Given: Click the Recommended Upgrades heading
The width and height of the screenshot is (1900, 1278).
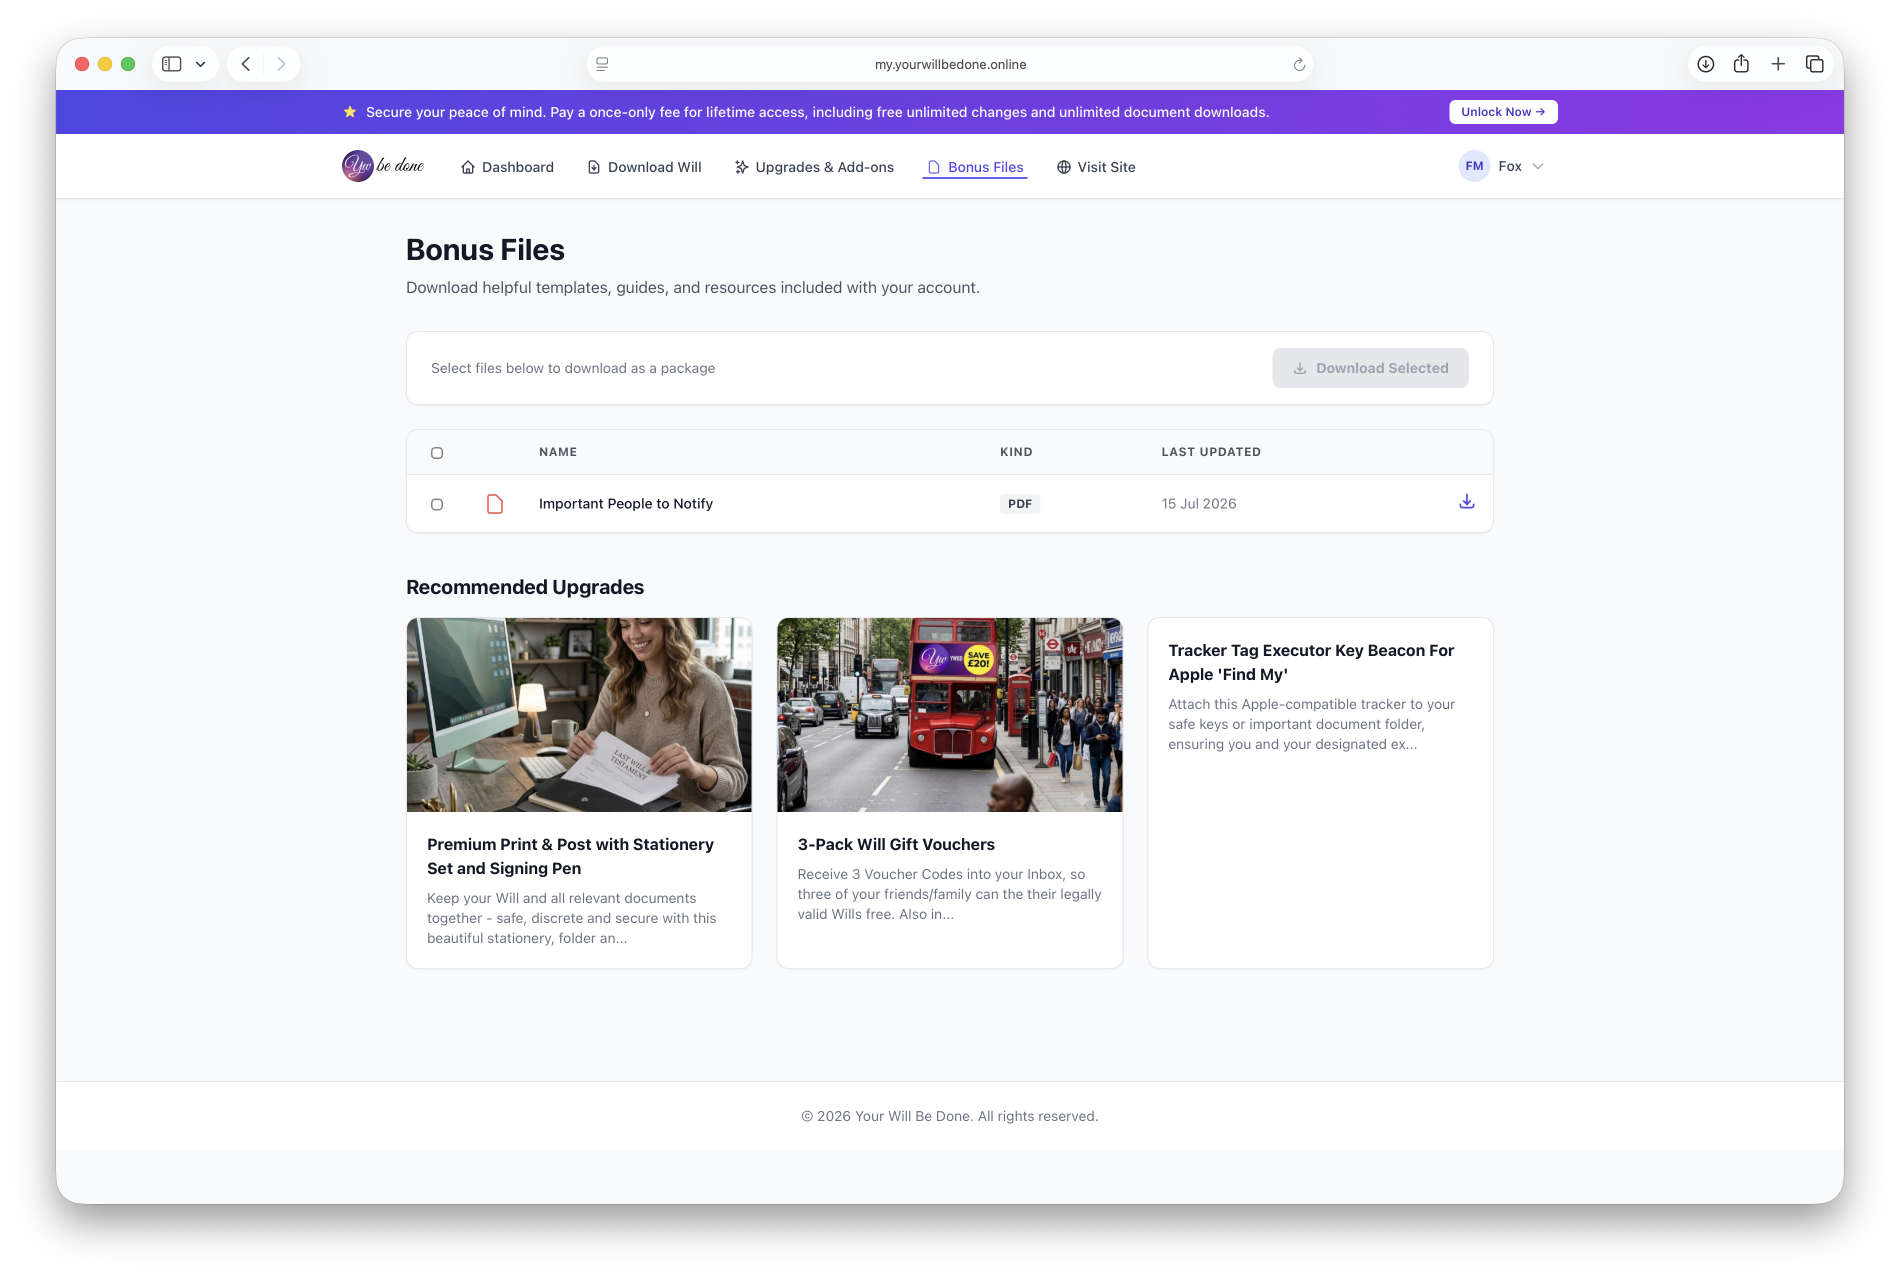Looking at the screenshot, I should (525, 587).
